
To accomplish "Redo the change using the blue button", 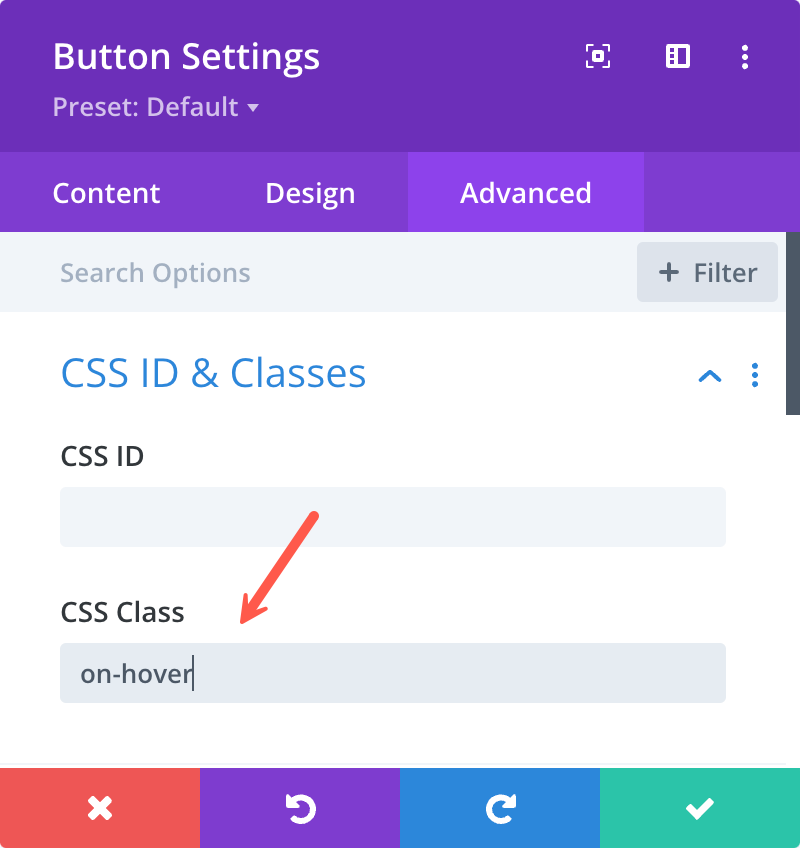I will (x=500, y=808).
